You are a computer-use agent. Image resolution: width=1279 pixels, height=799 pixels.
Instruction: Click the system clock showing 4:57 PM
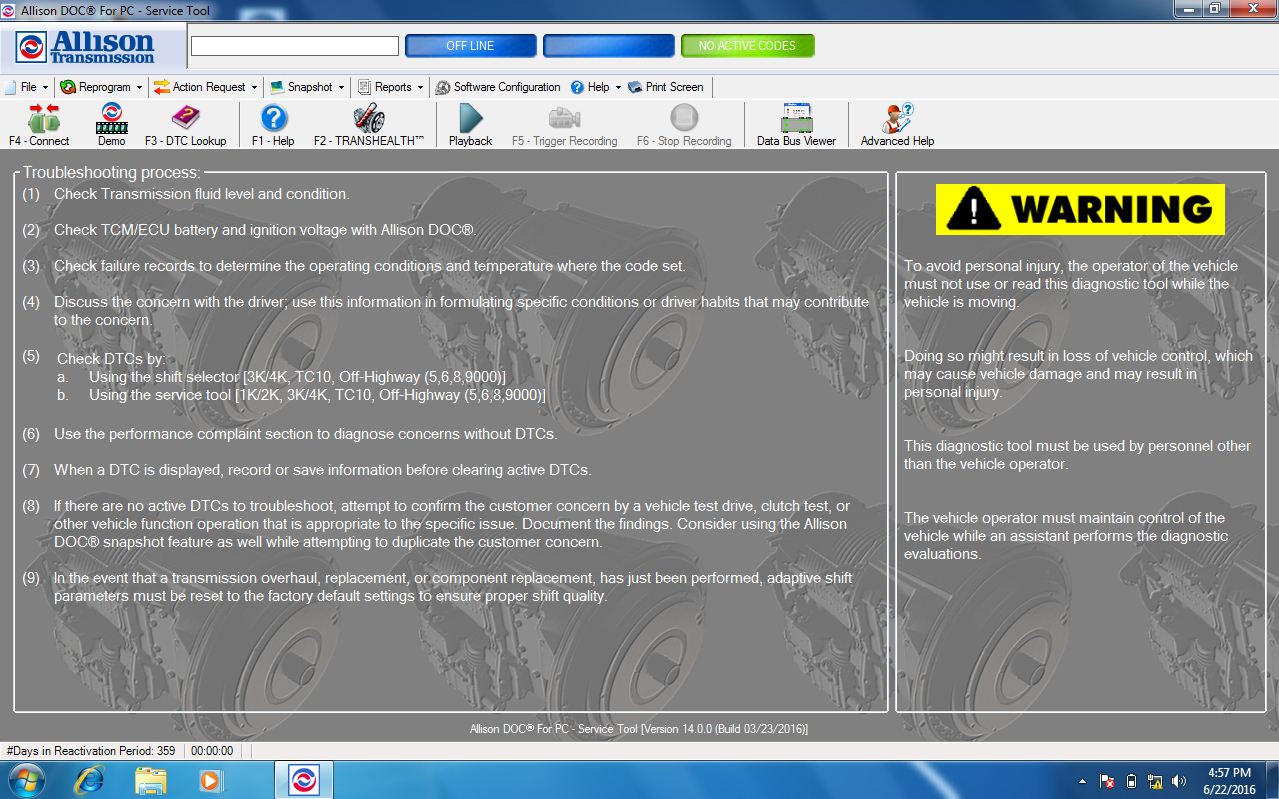point(1229,780)
